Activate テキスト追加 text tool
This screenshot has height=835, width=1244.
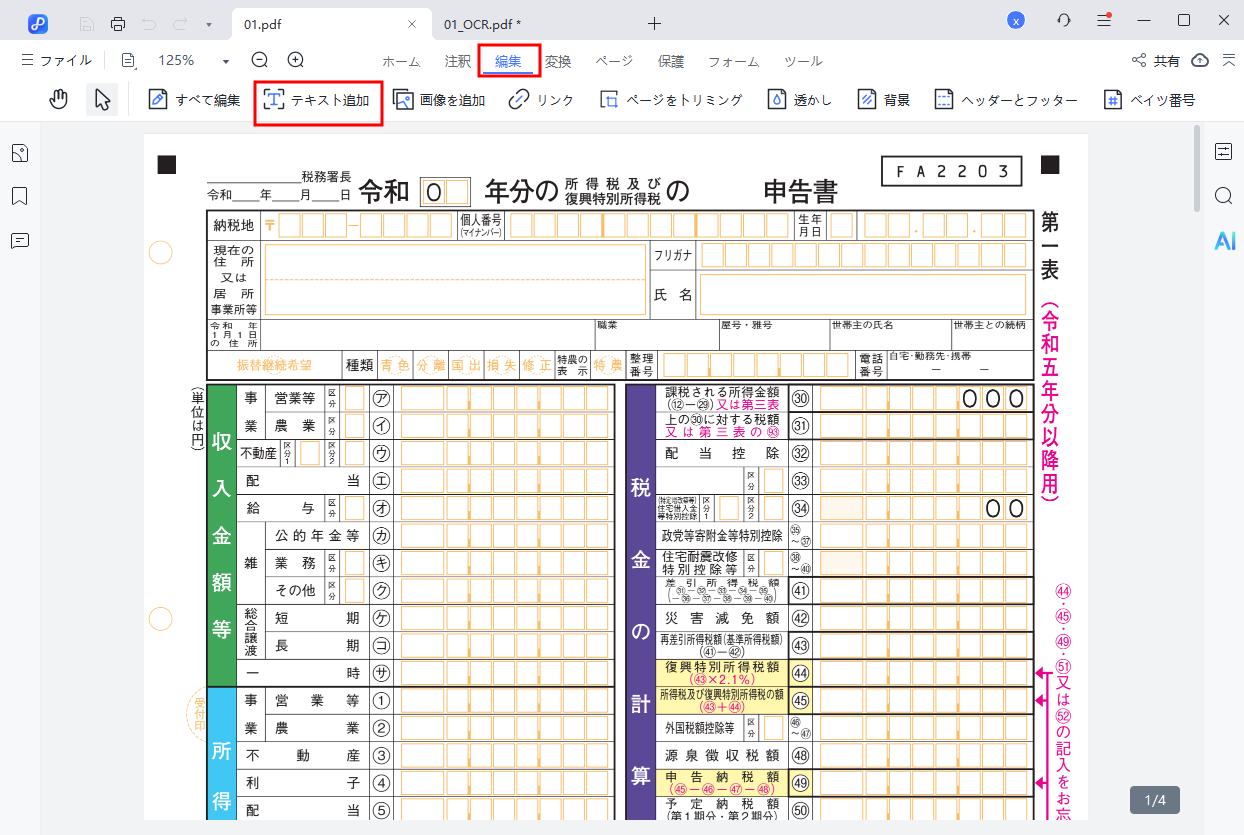(x=318, y=99)
